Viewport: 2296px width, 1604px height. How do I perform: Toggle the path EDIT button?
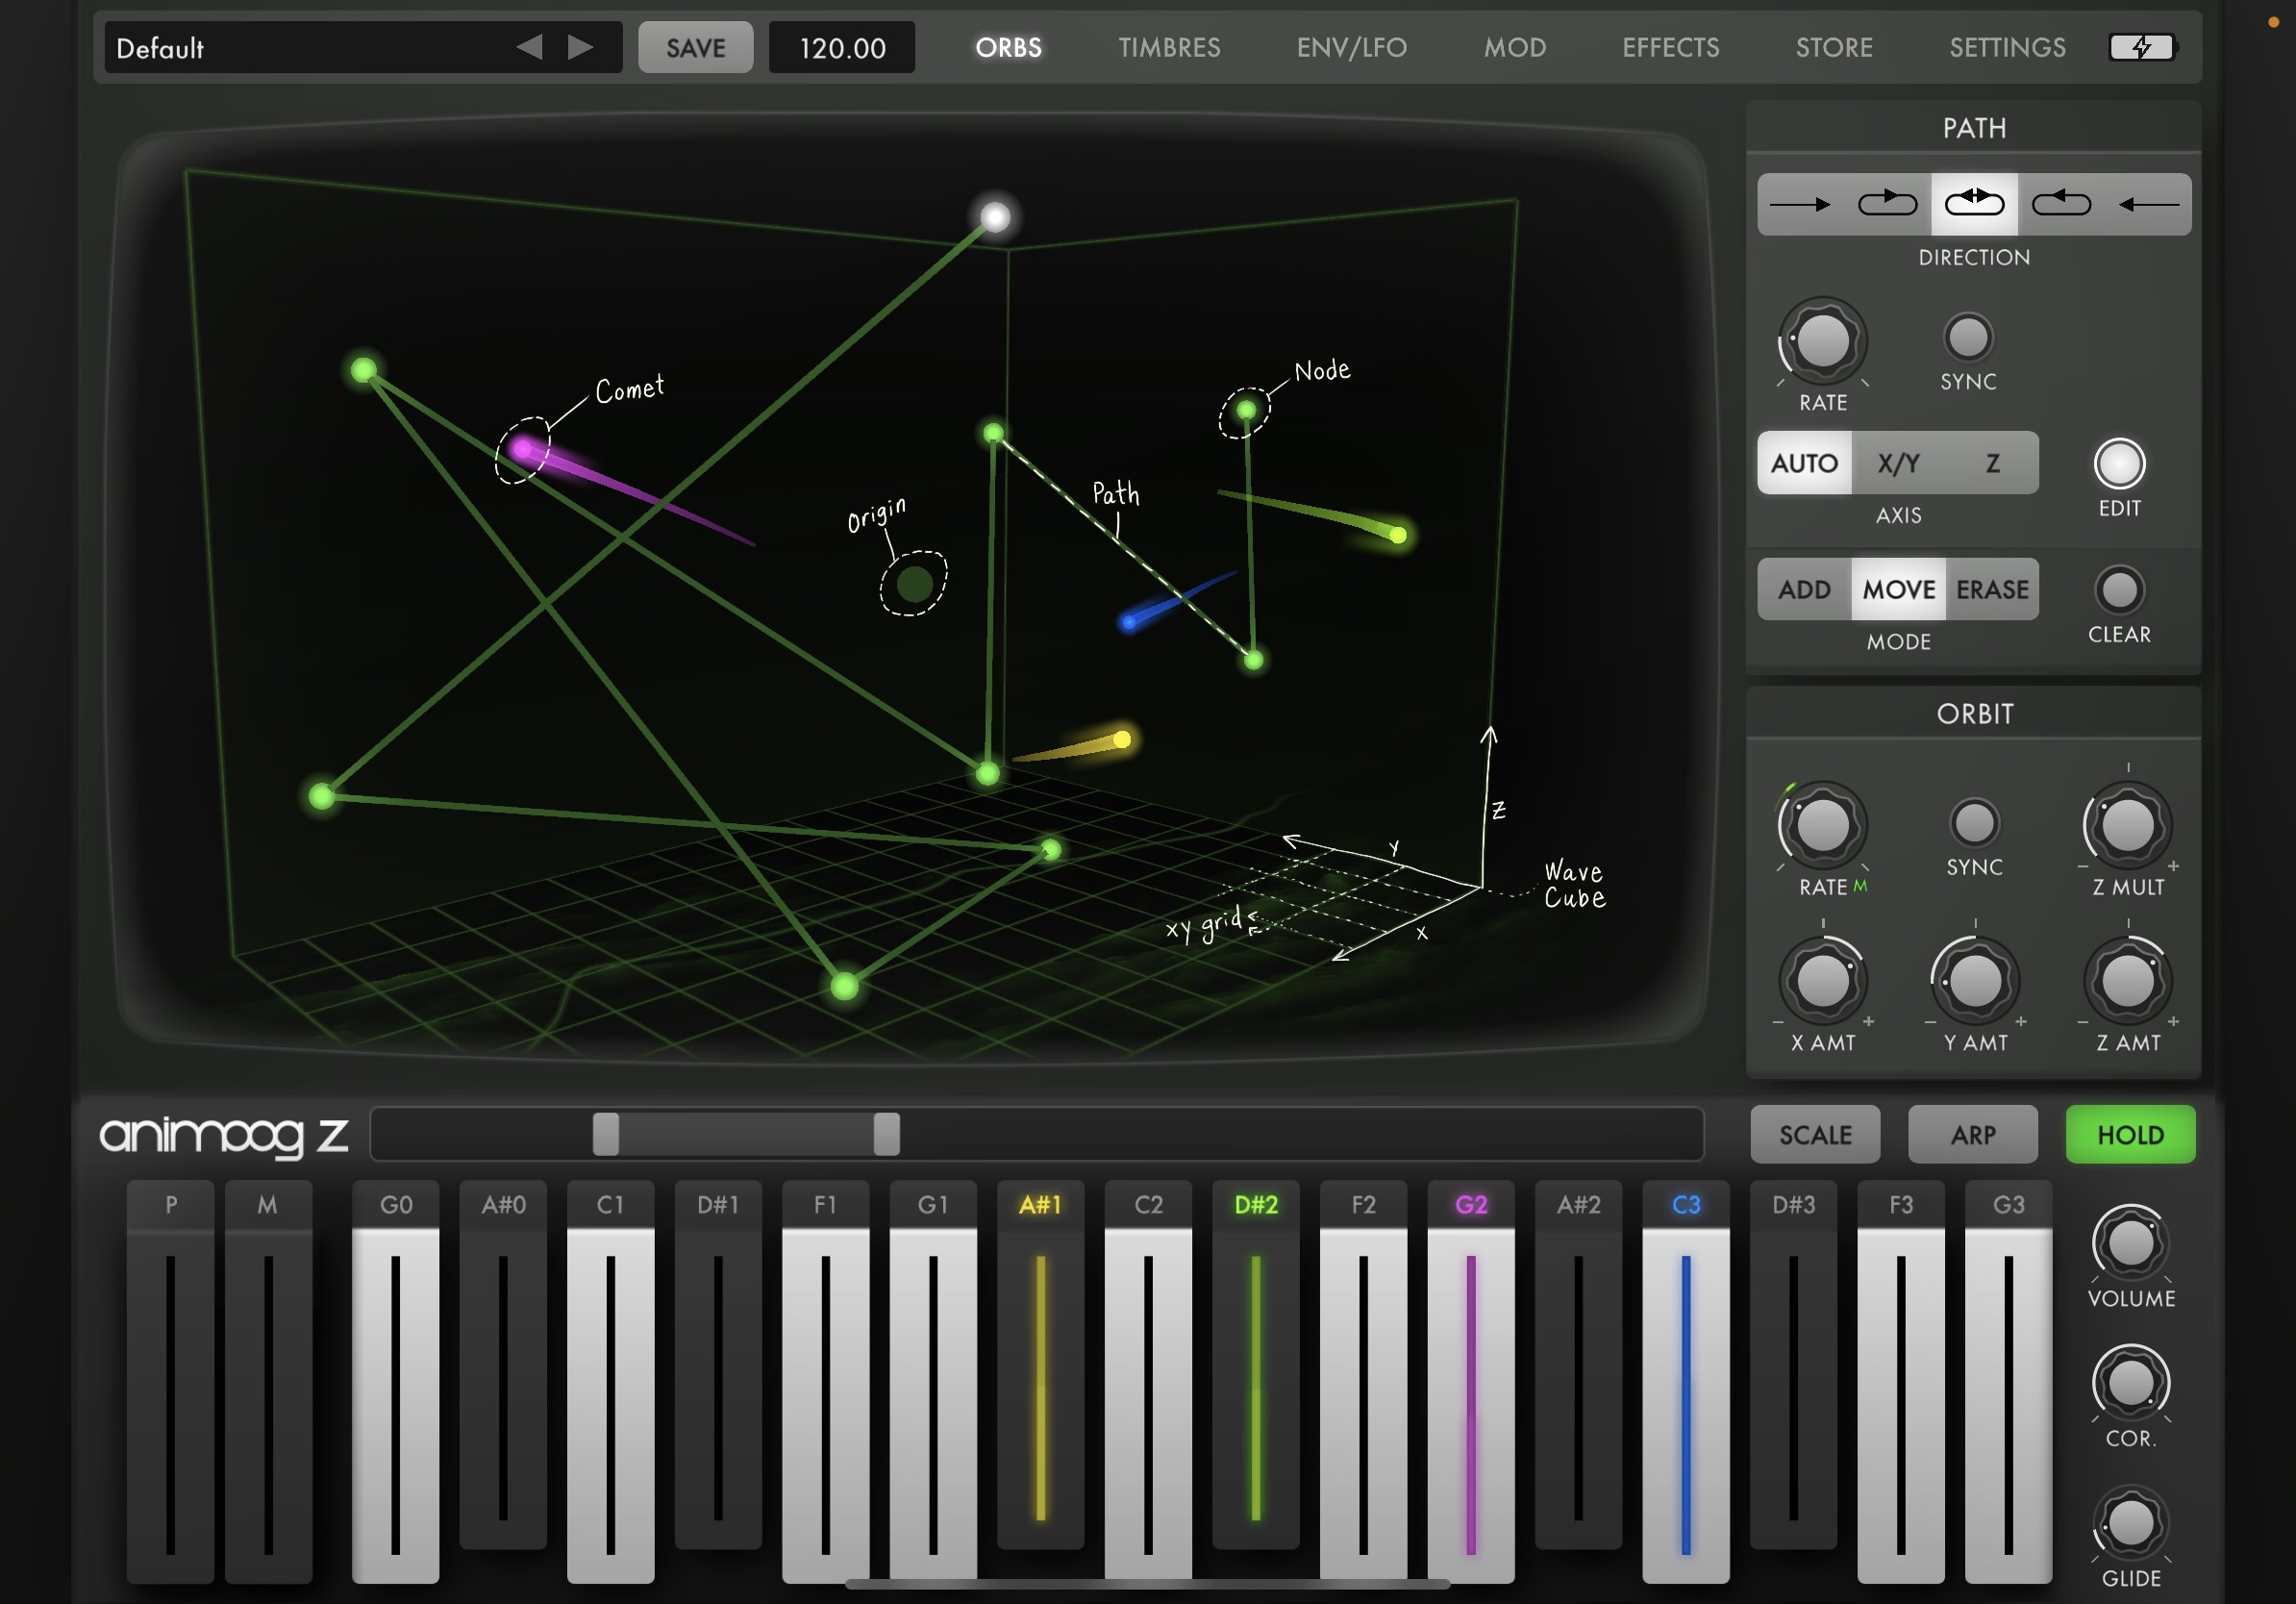click(2119, 464)
